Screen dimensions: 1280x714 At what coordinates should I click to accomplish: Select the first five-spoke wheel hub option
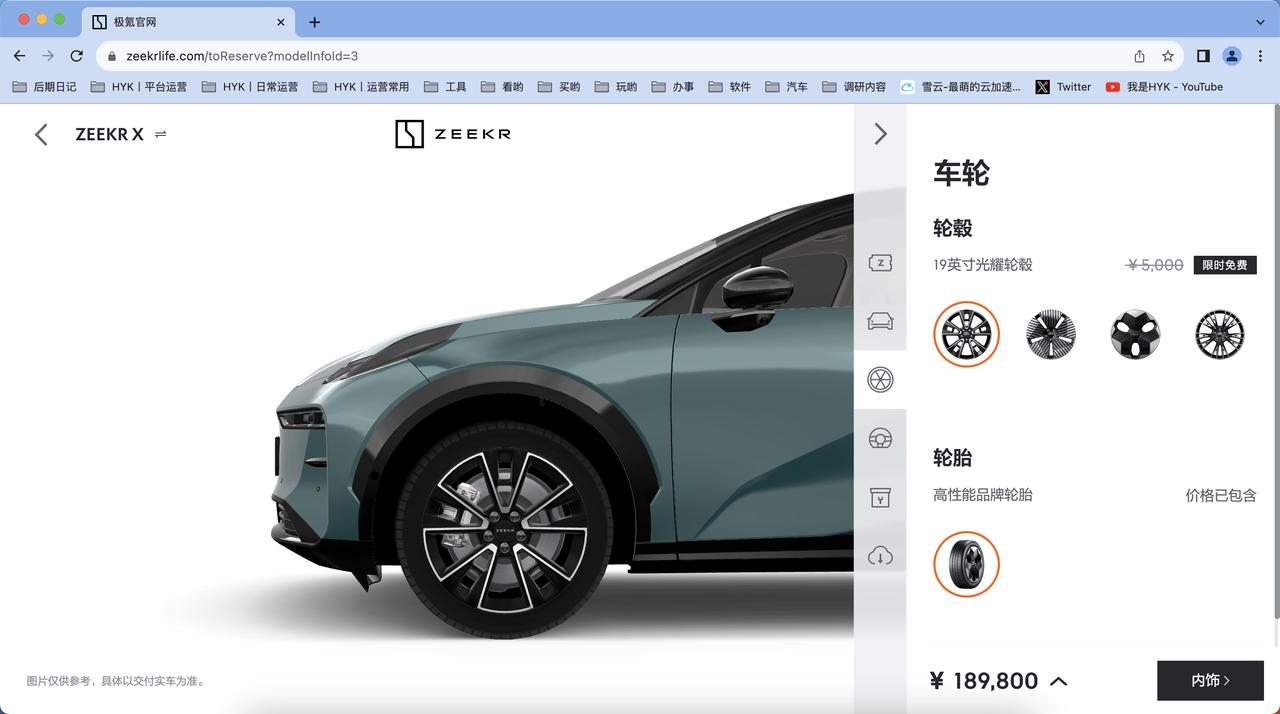966,334
